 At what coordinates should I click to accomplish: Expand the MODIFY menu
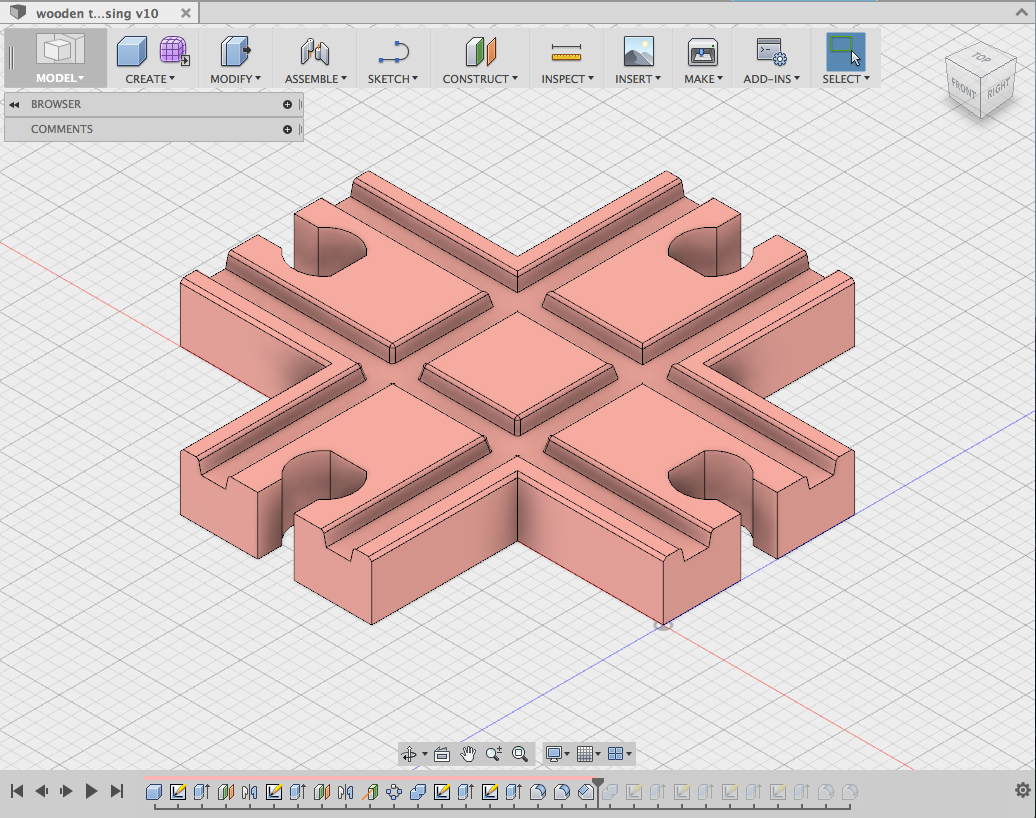(x=235, y=79)
